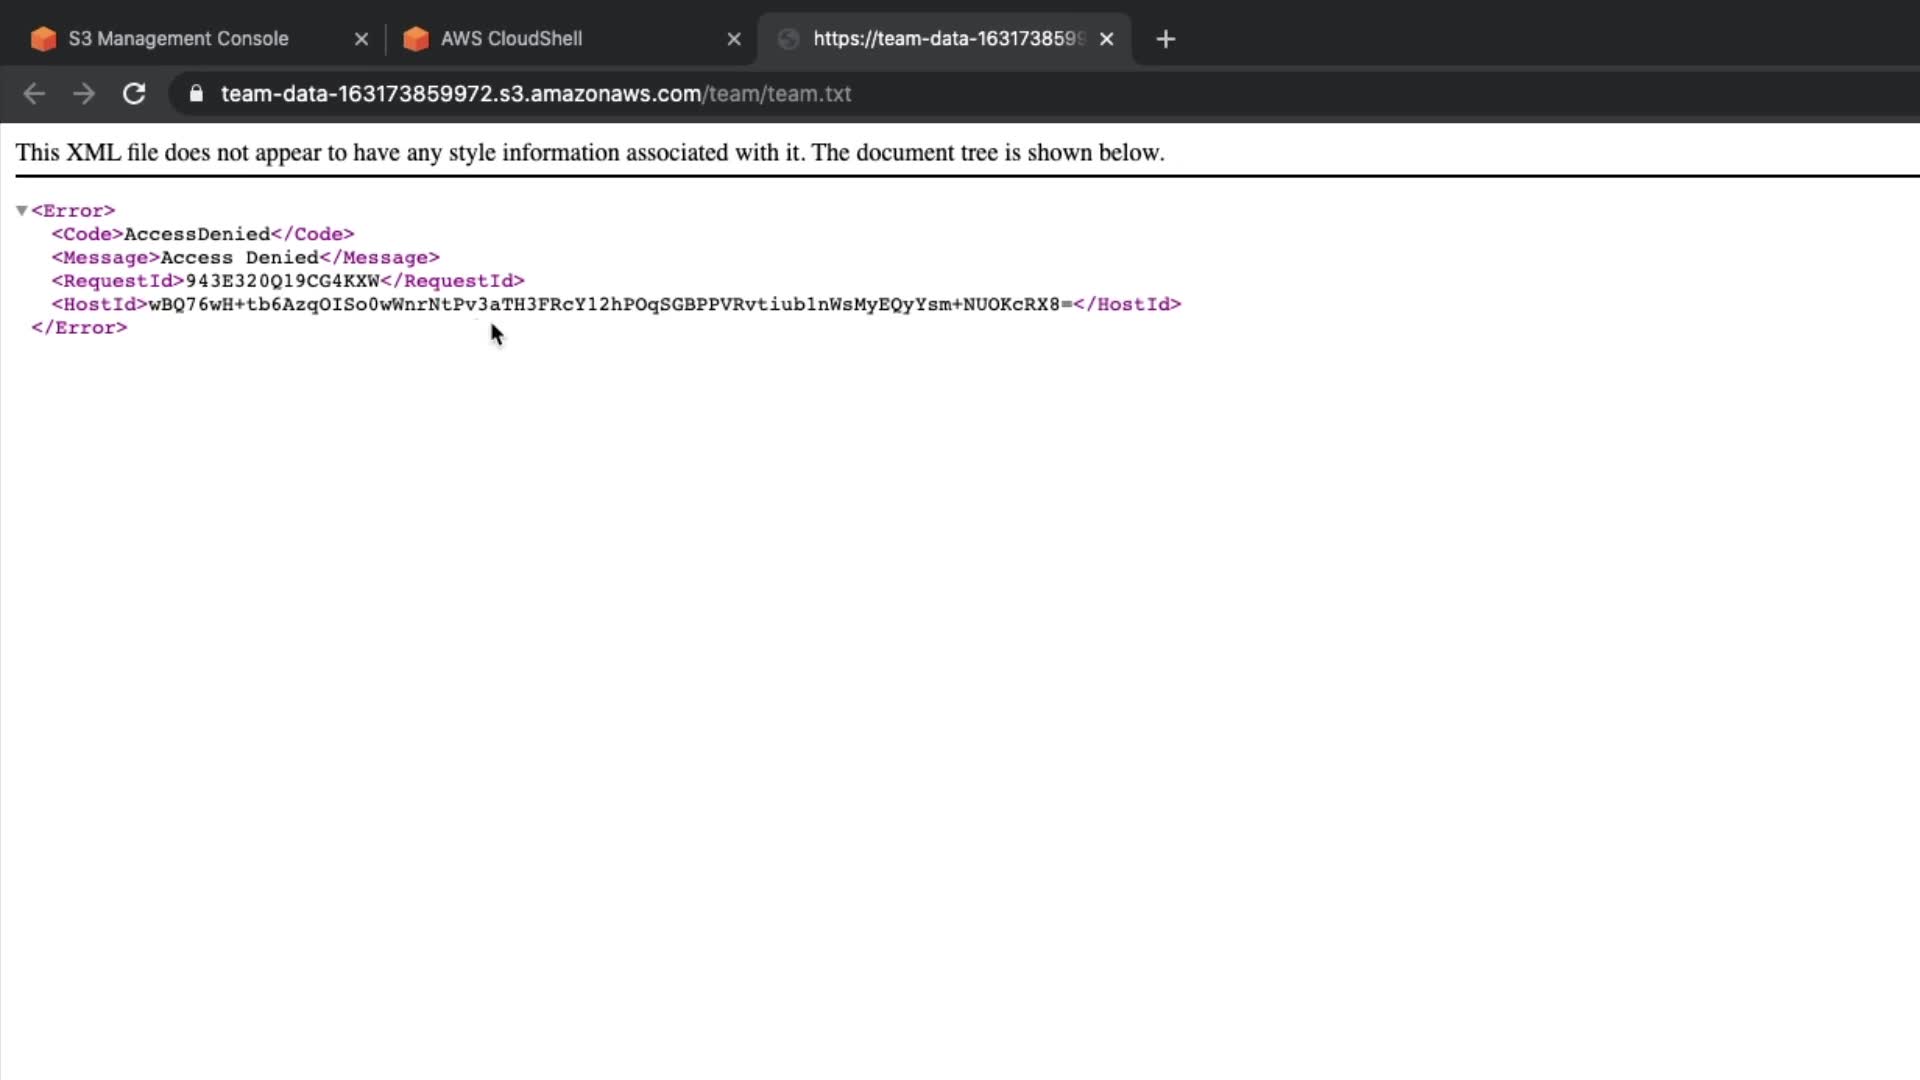
Task: Click the AccessDenied code text
Action: [197, 234]
